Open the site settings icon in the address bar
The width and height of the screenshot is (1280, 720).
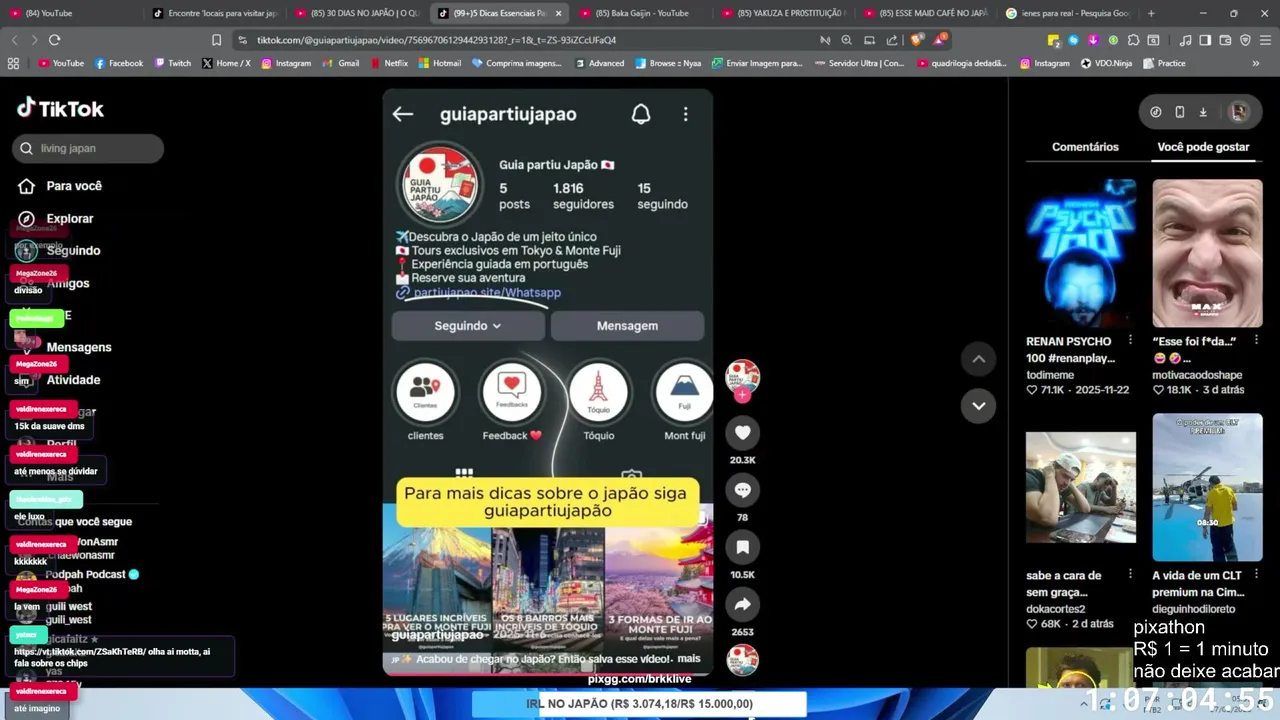click(241, 40)
